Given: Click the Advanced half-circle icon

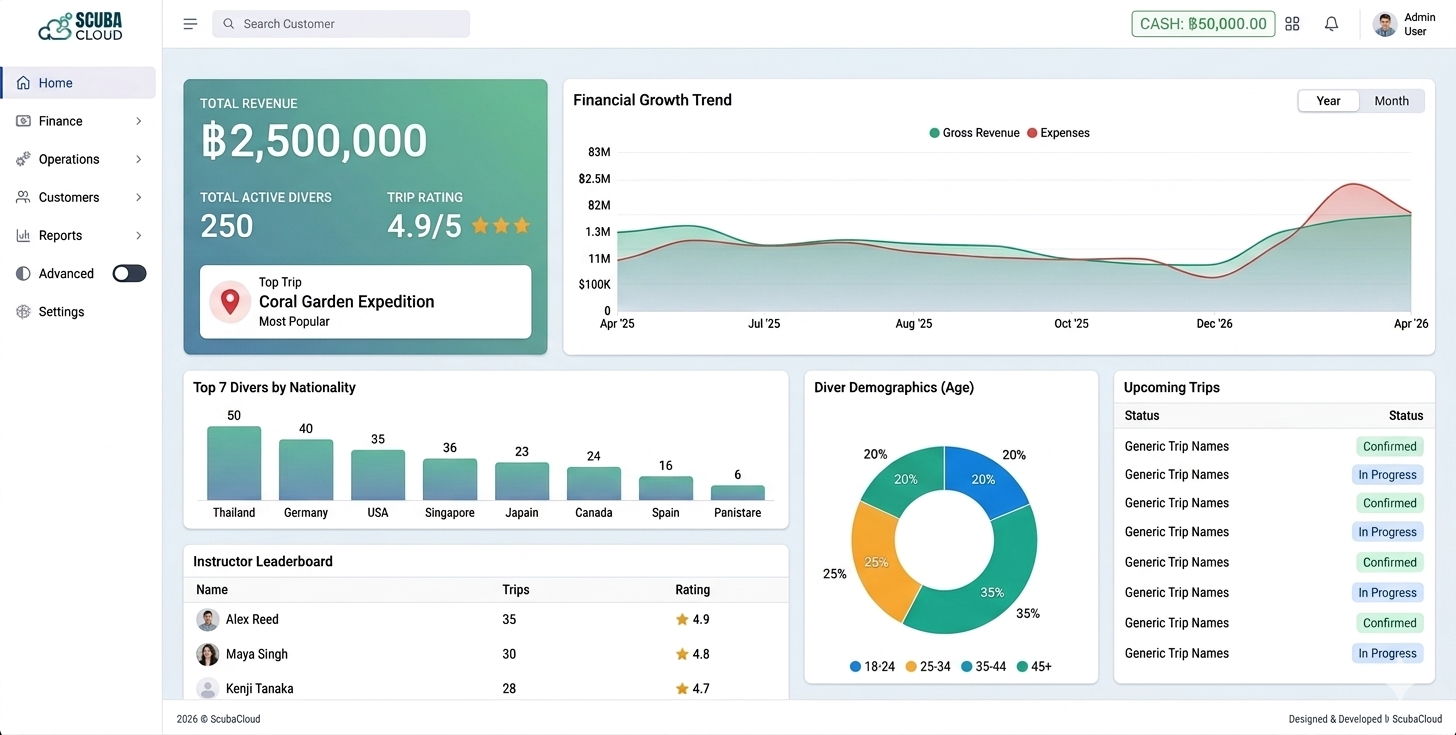Looking at the screenshot, I should tap(24, 273).
